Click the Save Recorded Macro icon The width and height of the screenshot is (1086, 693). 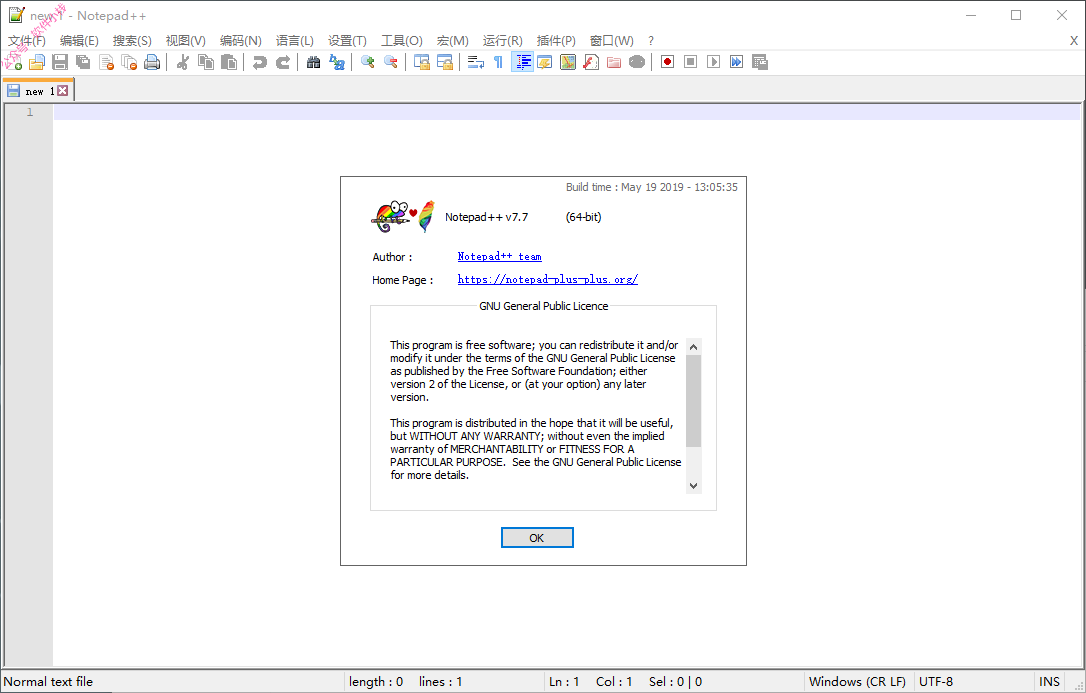click(760, 62)
